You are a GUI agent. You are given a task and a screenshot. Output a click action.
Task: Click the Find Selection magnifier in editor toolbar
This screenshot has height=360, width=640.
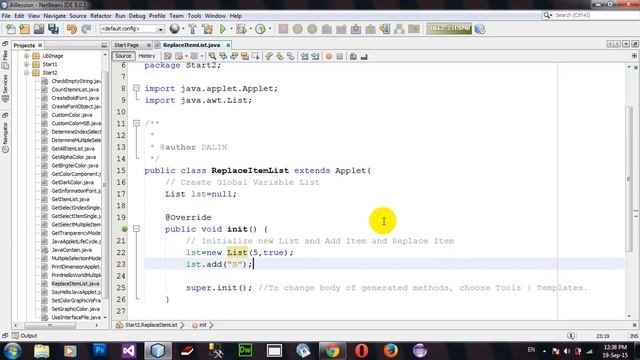click(x=212, y=56)
